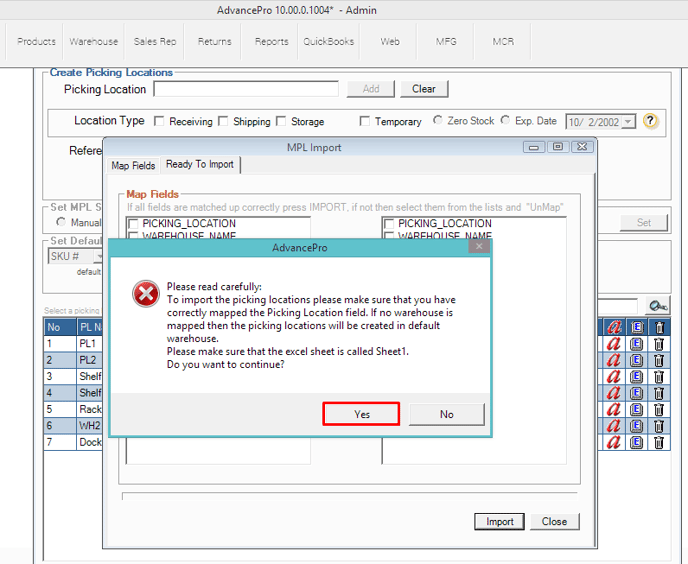Screen dimensions: 688x564
Task: Open the QuickBooks menu
Action: 329,42
